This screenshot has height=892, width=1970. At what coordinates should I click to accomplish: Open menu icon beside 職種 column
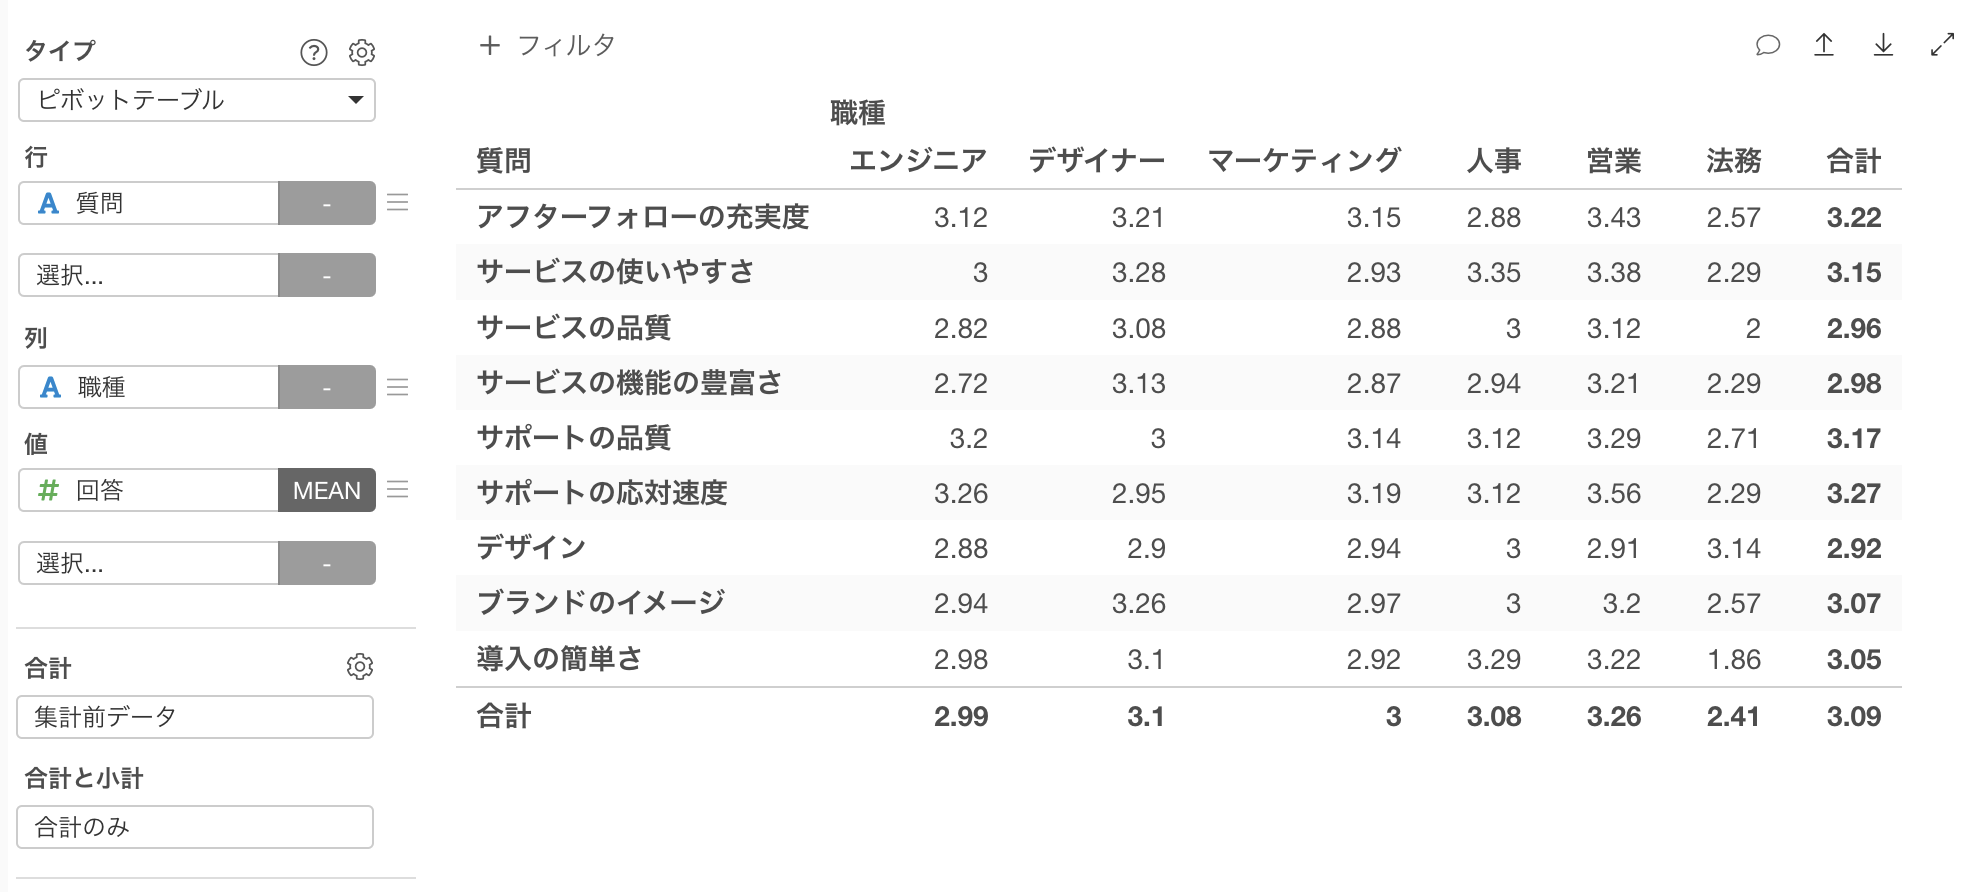398,387
